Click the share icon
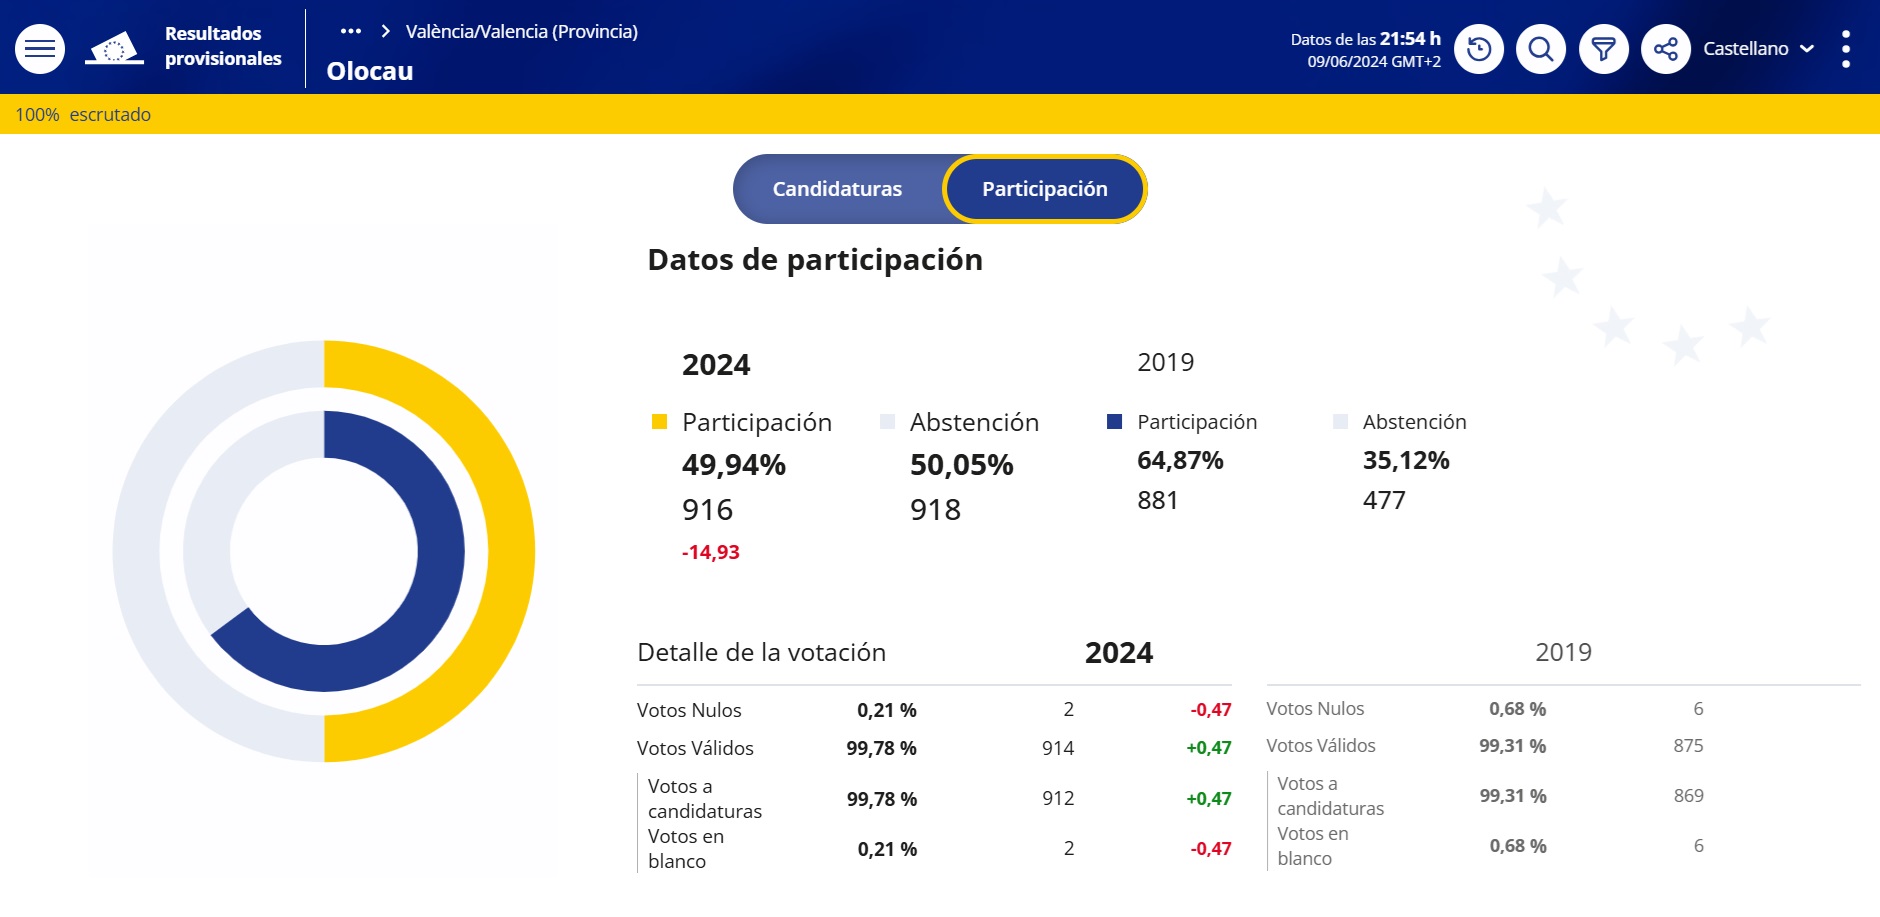1880x917 pixels. coord(1665,49)
